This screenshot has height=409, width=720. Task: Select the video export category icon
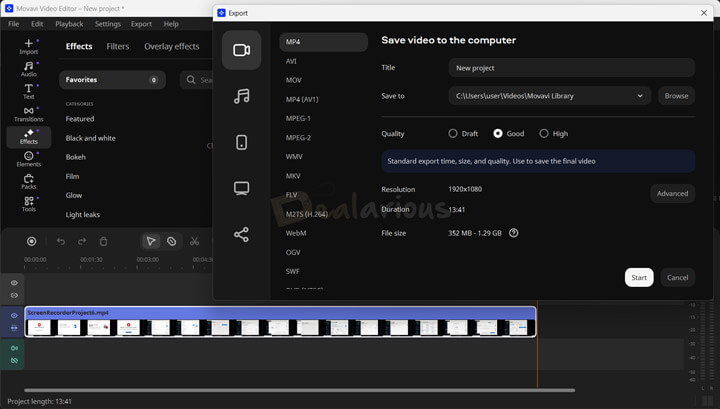(x=241, y=50)
